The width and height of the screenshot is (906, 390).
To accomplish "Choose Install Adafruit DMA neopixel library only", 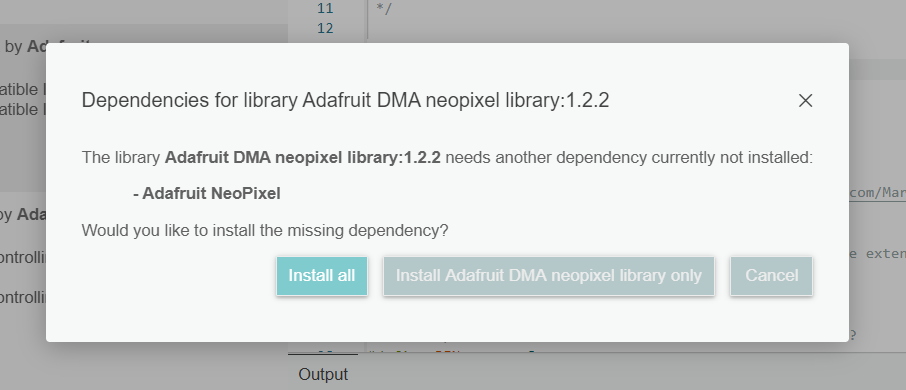I will (548, 276).
